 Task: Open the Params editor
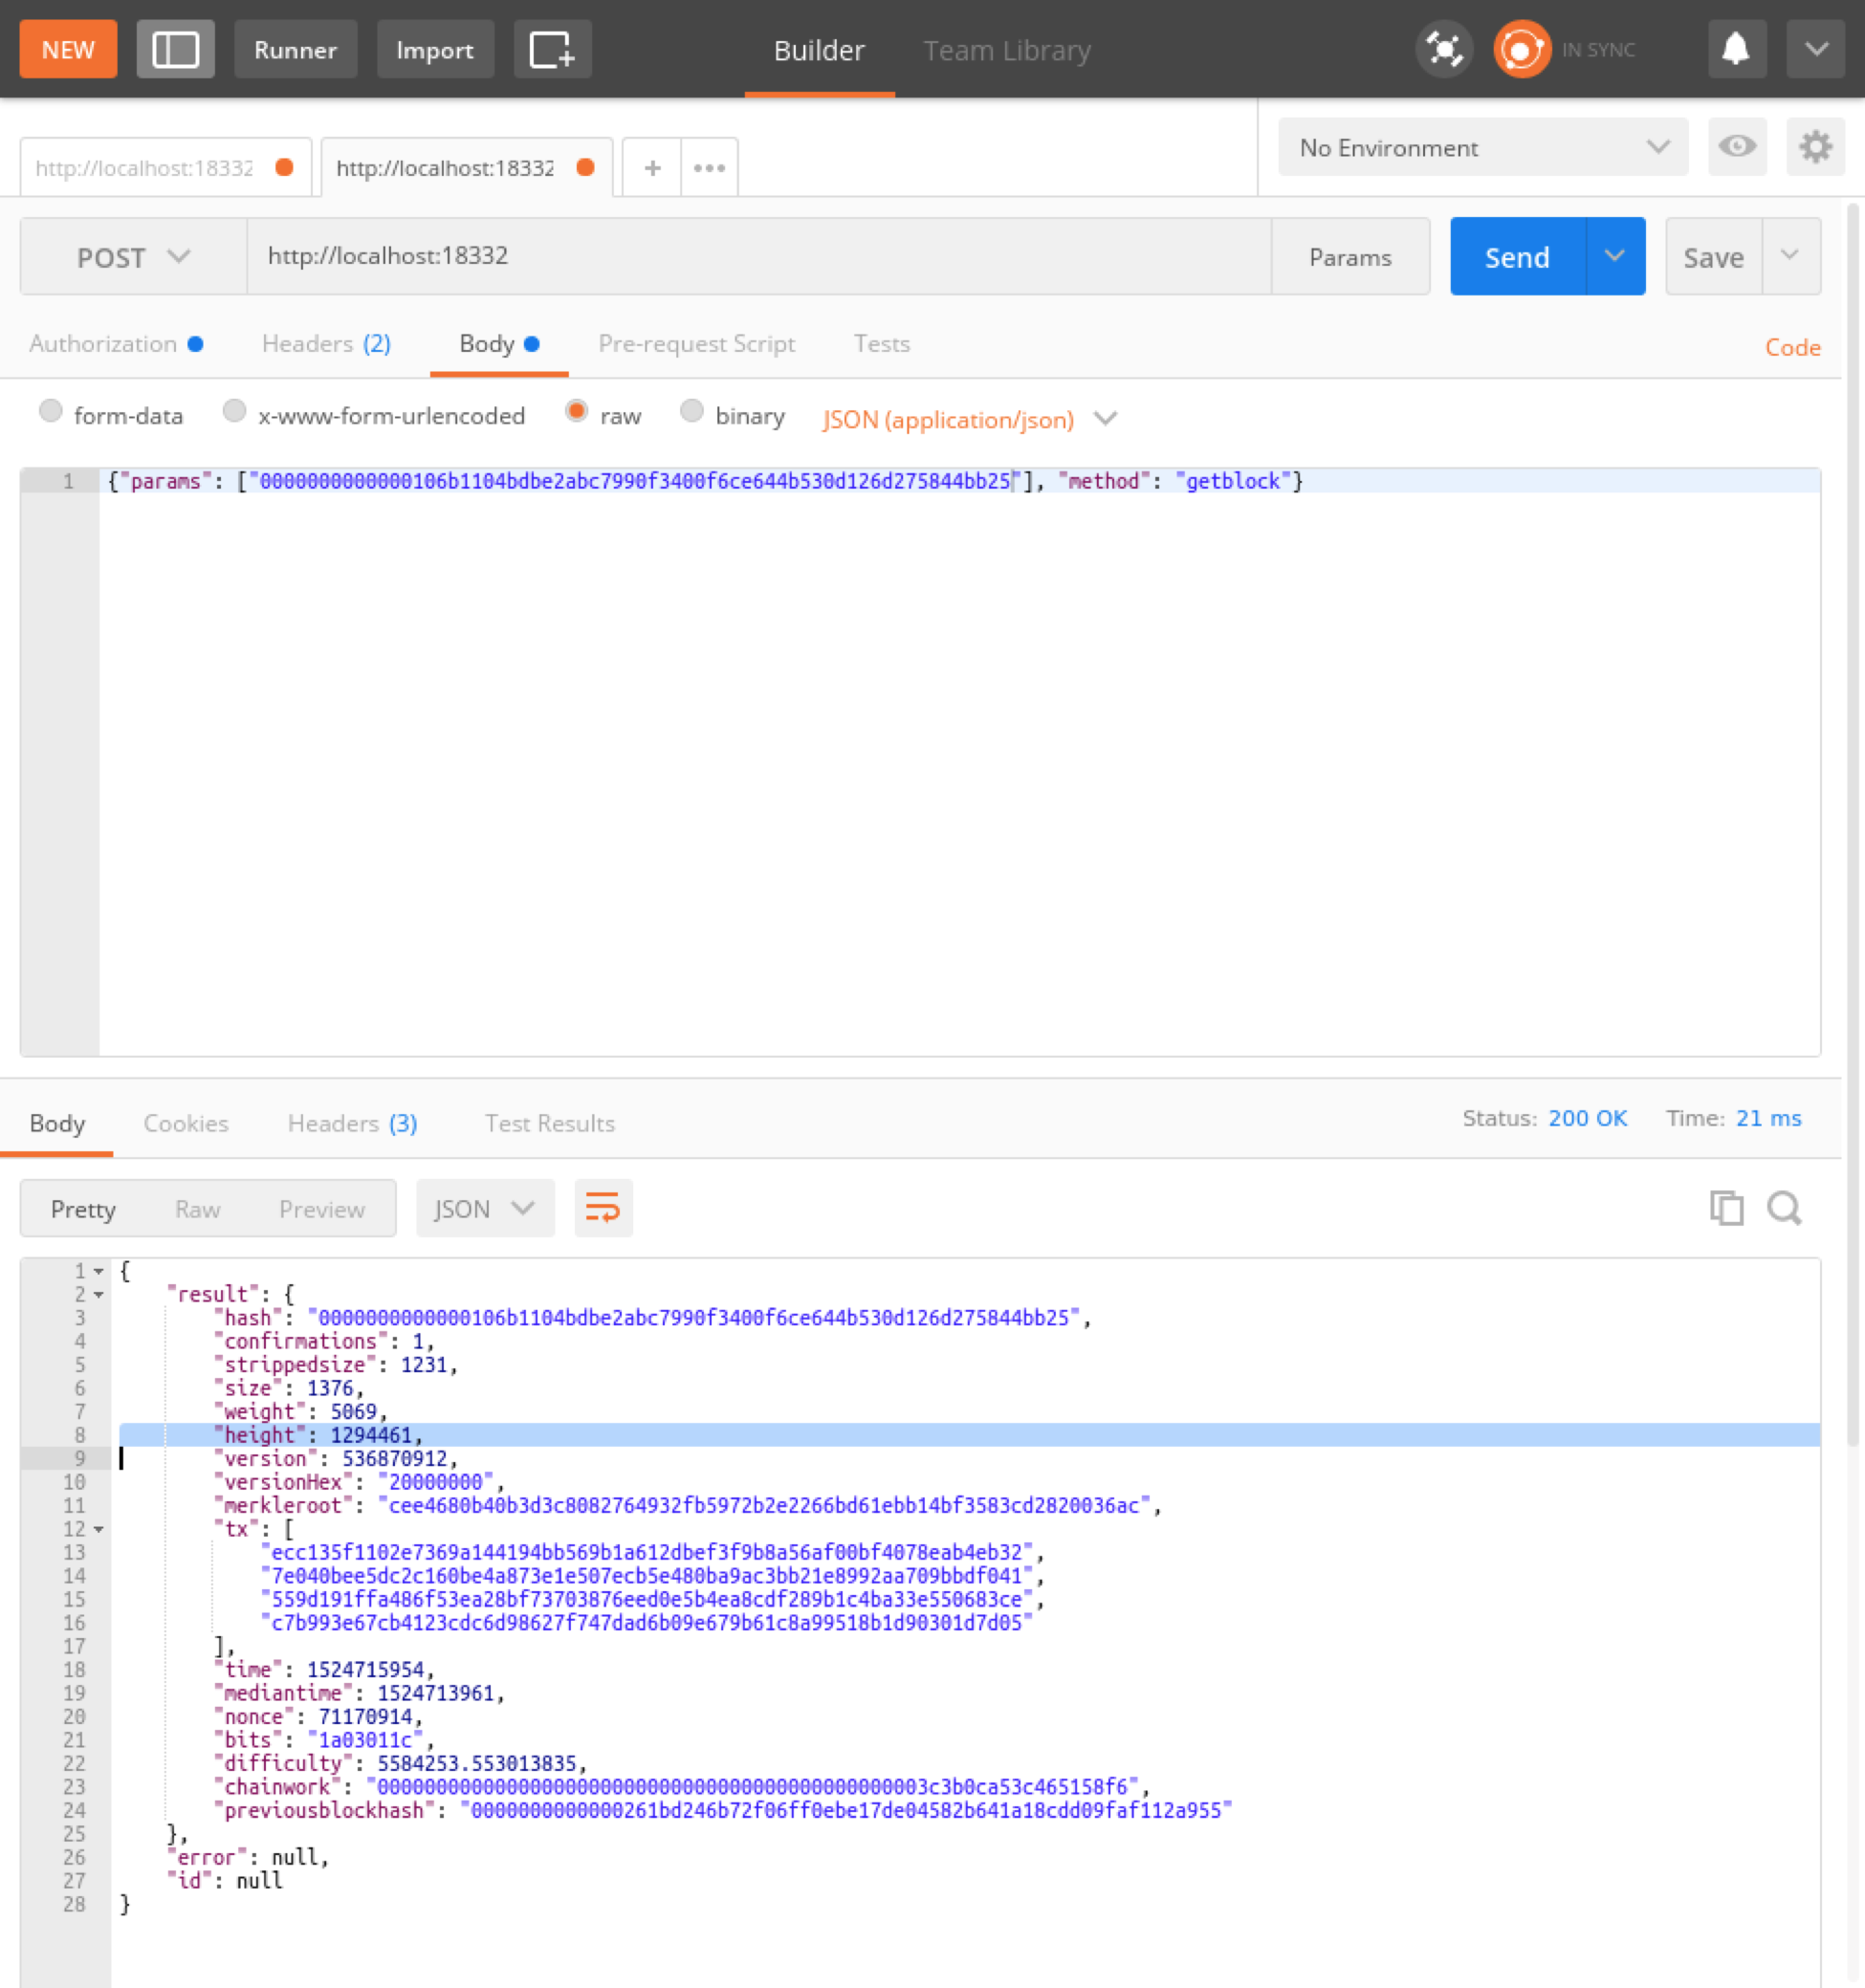(x=1350, y=256)
